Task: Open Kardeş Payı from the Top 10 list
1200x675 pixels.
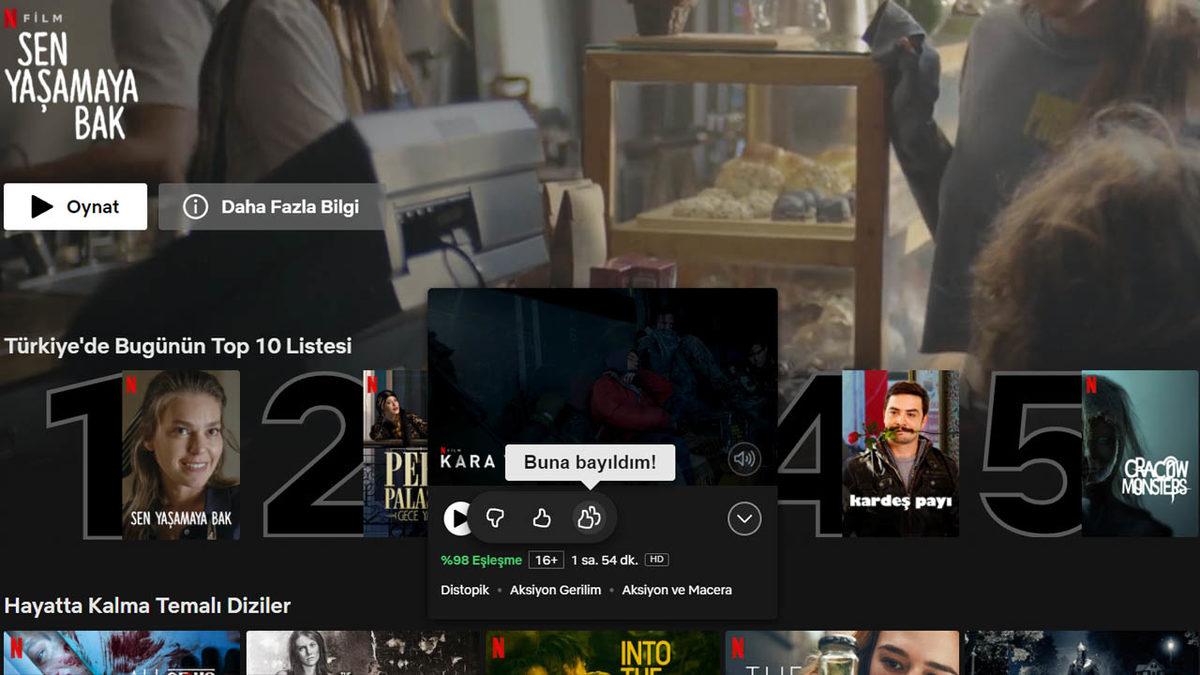Action: 901,455
